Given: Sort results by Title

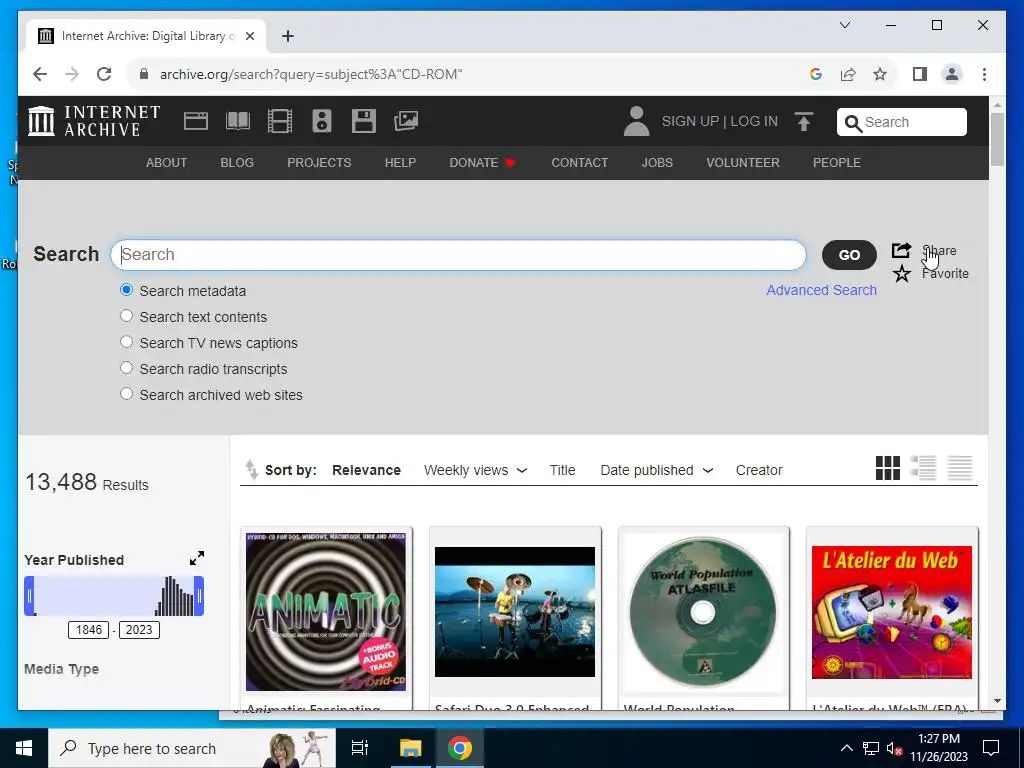Looking at the screenshot, I should tap(562, 470).
